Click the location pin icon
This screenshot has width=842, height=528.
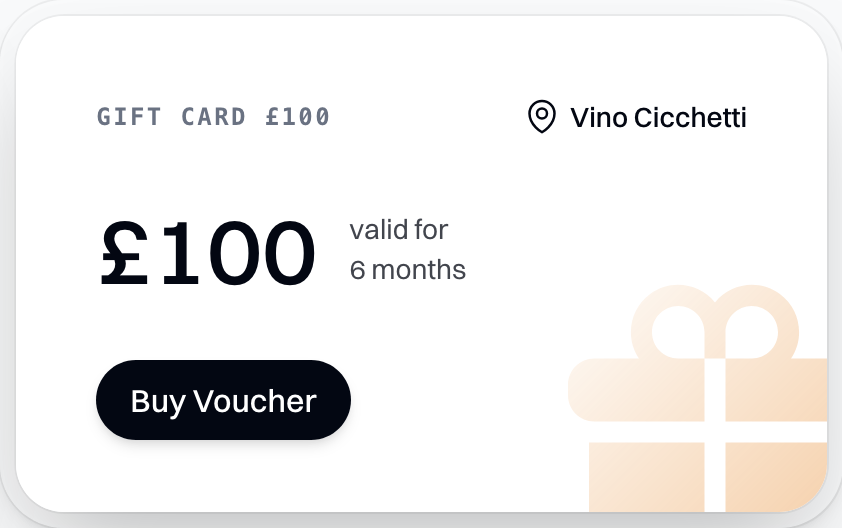click(541, 117)
